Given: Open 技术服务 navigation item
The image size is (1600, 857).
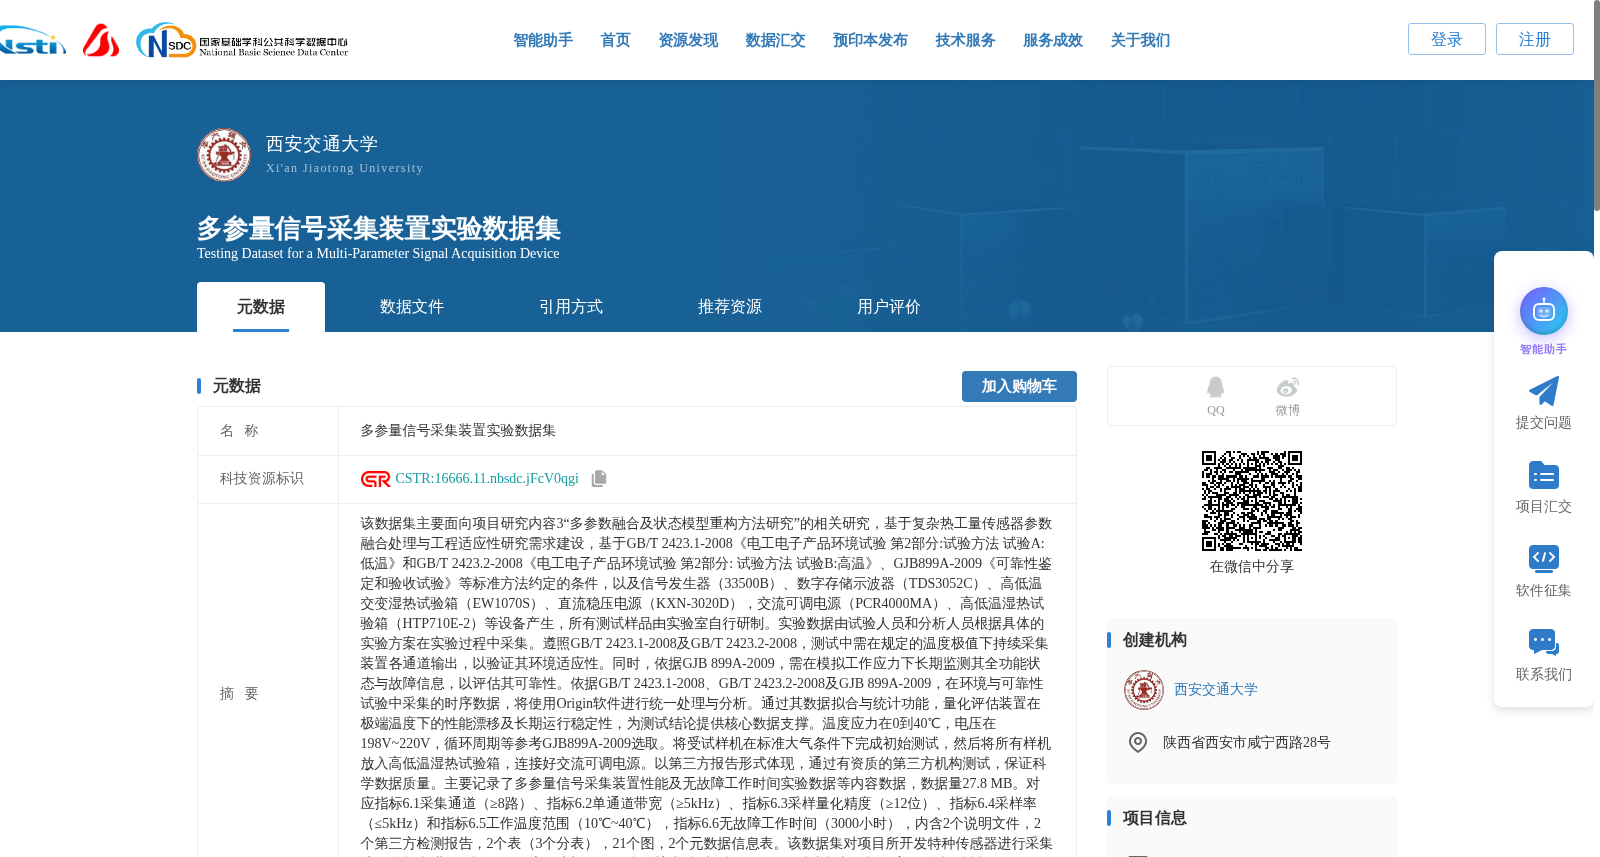Looking at the screenshot, I should [x=965, y=40].
